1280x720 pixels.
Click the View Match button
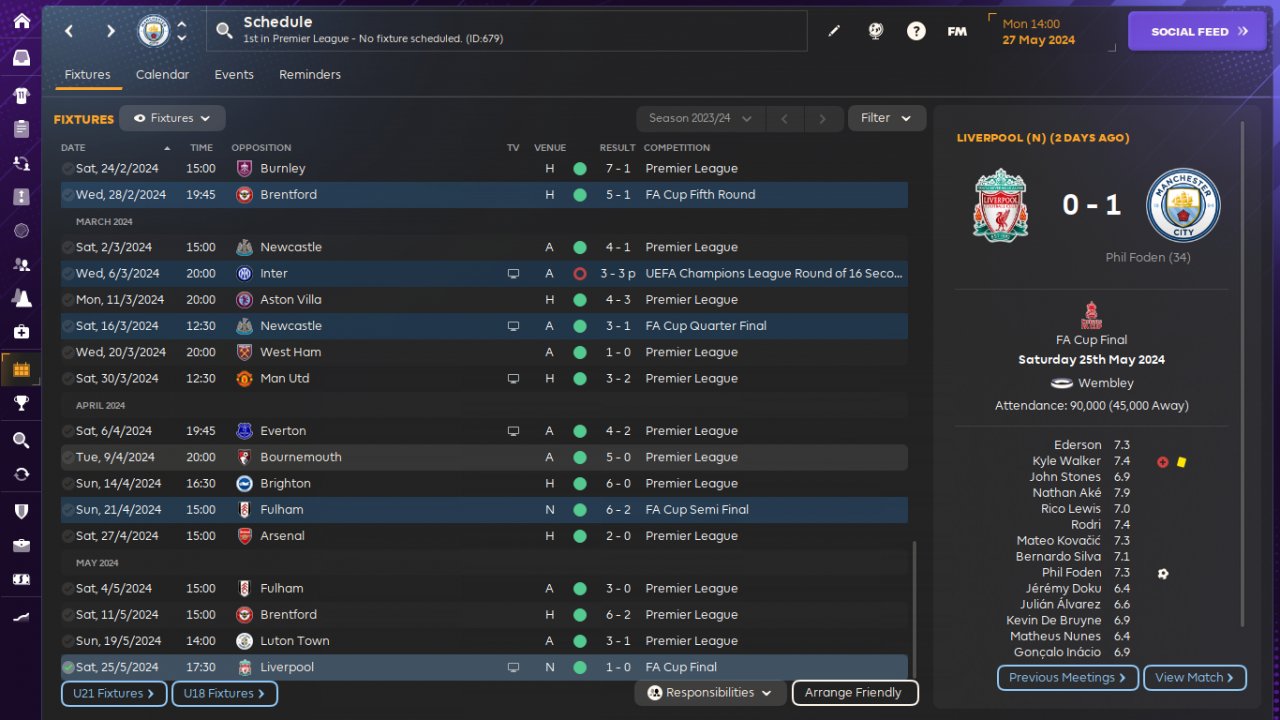pos(1195,678)
